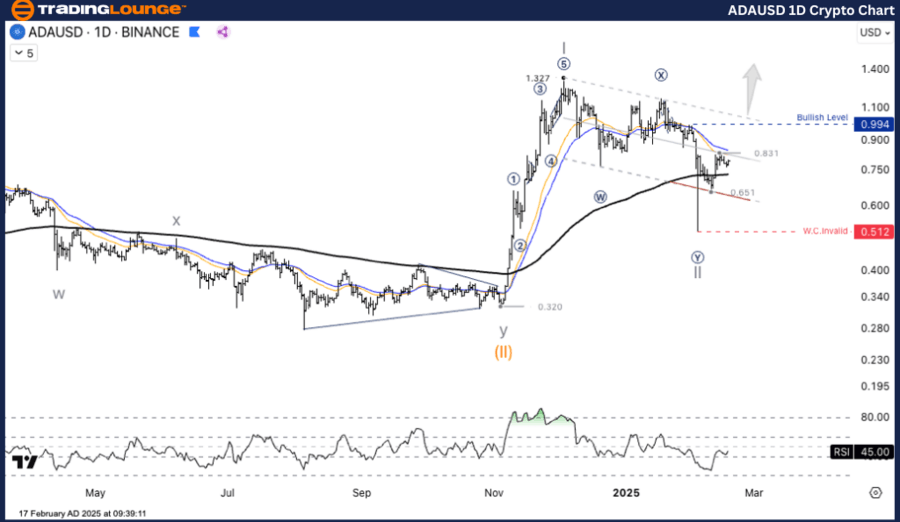Screen dimensions: 900x522
Task: Select the 0.994 bullish level price tag
Action: coord(874,124)
